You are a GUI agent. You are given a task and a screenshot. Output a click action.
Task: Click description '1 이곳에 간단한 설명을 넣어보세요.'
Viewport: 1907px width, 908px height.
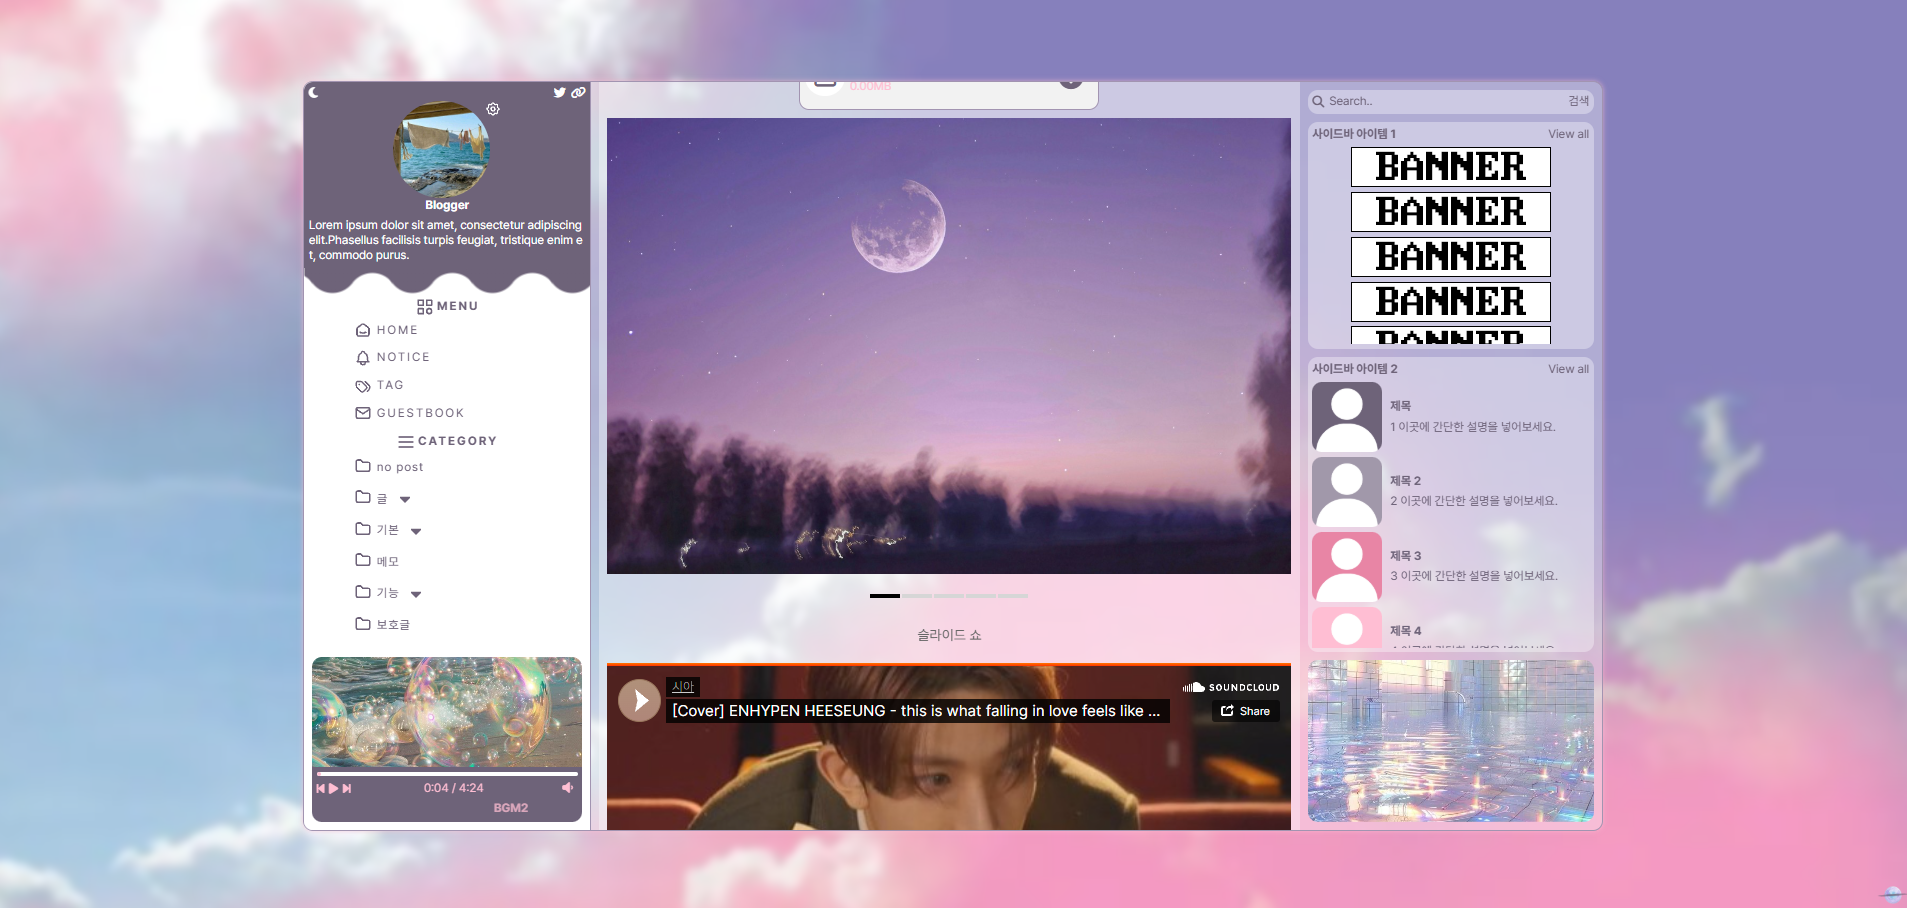(1472, 427)
